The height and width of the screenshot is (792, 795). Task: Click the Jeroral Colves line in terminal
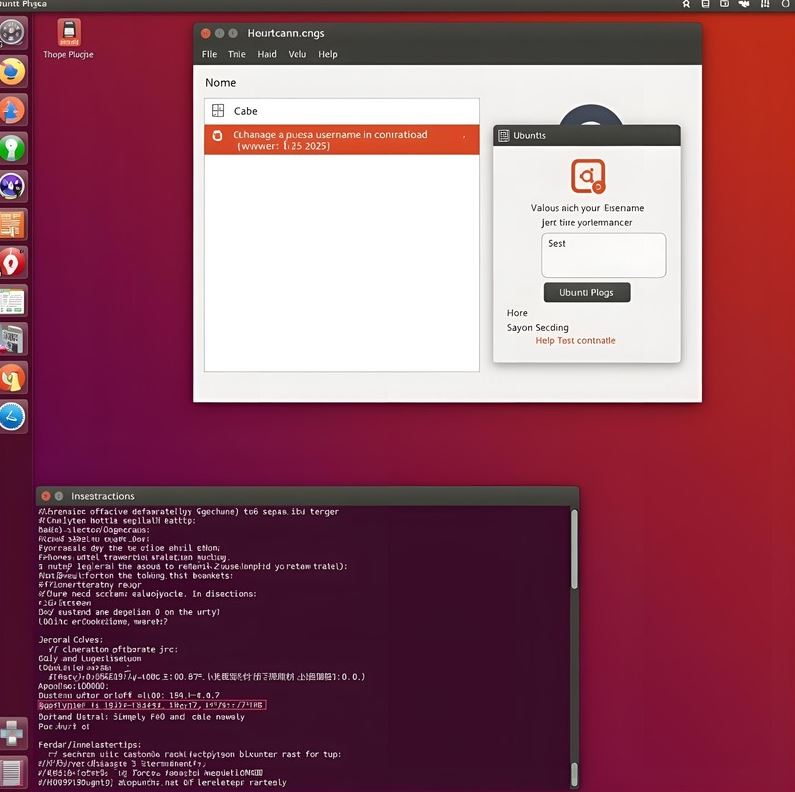pos(70,640)
